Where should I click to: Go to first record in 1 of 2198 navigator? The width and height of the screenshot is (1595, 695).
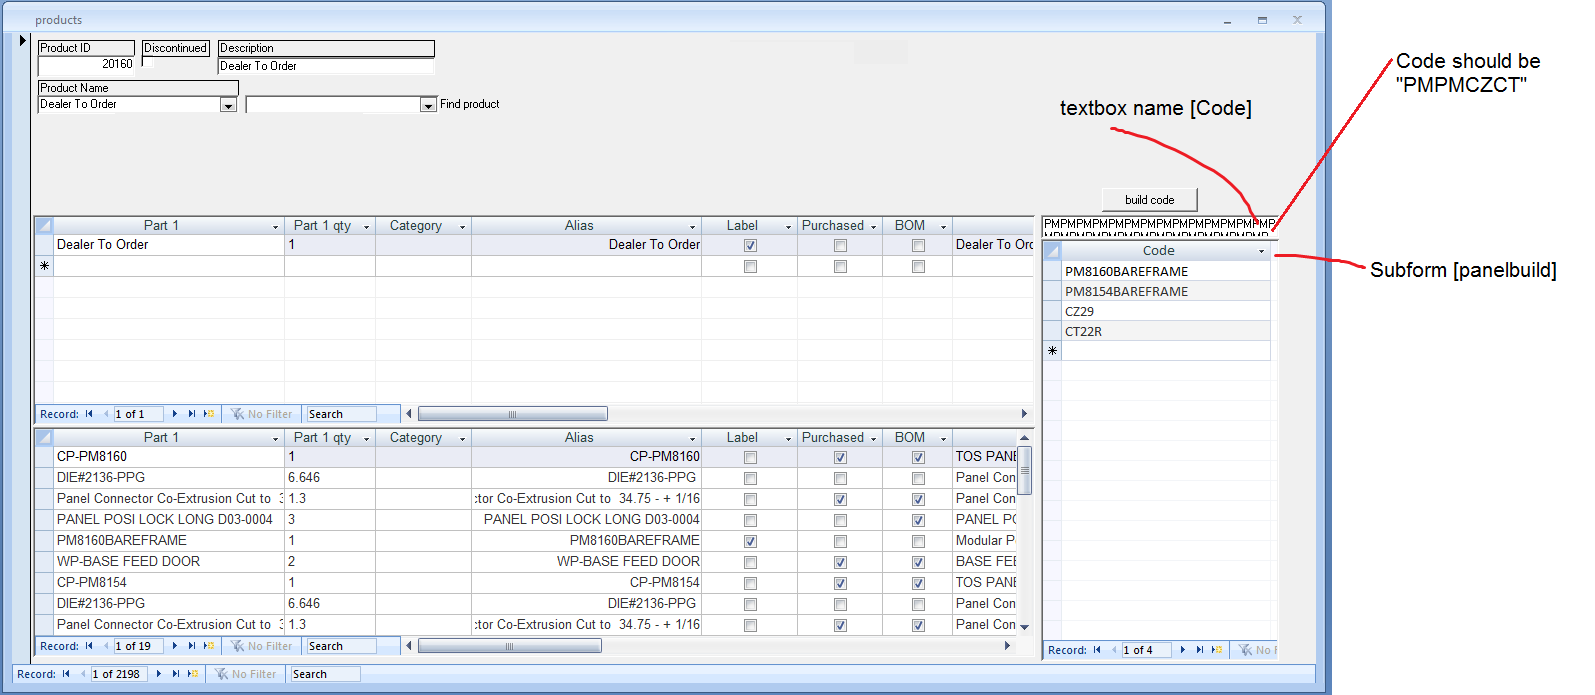[x=66, y=674]
